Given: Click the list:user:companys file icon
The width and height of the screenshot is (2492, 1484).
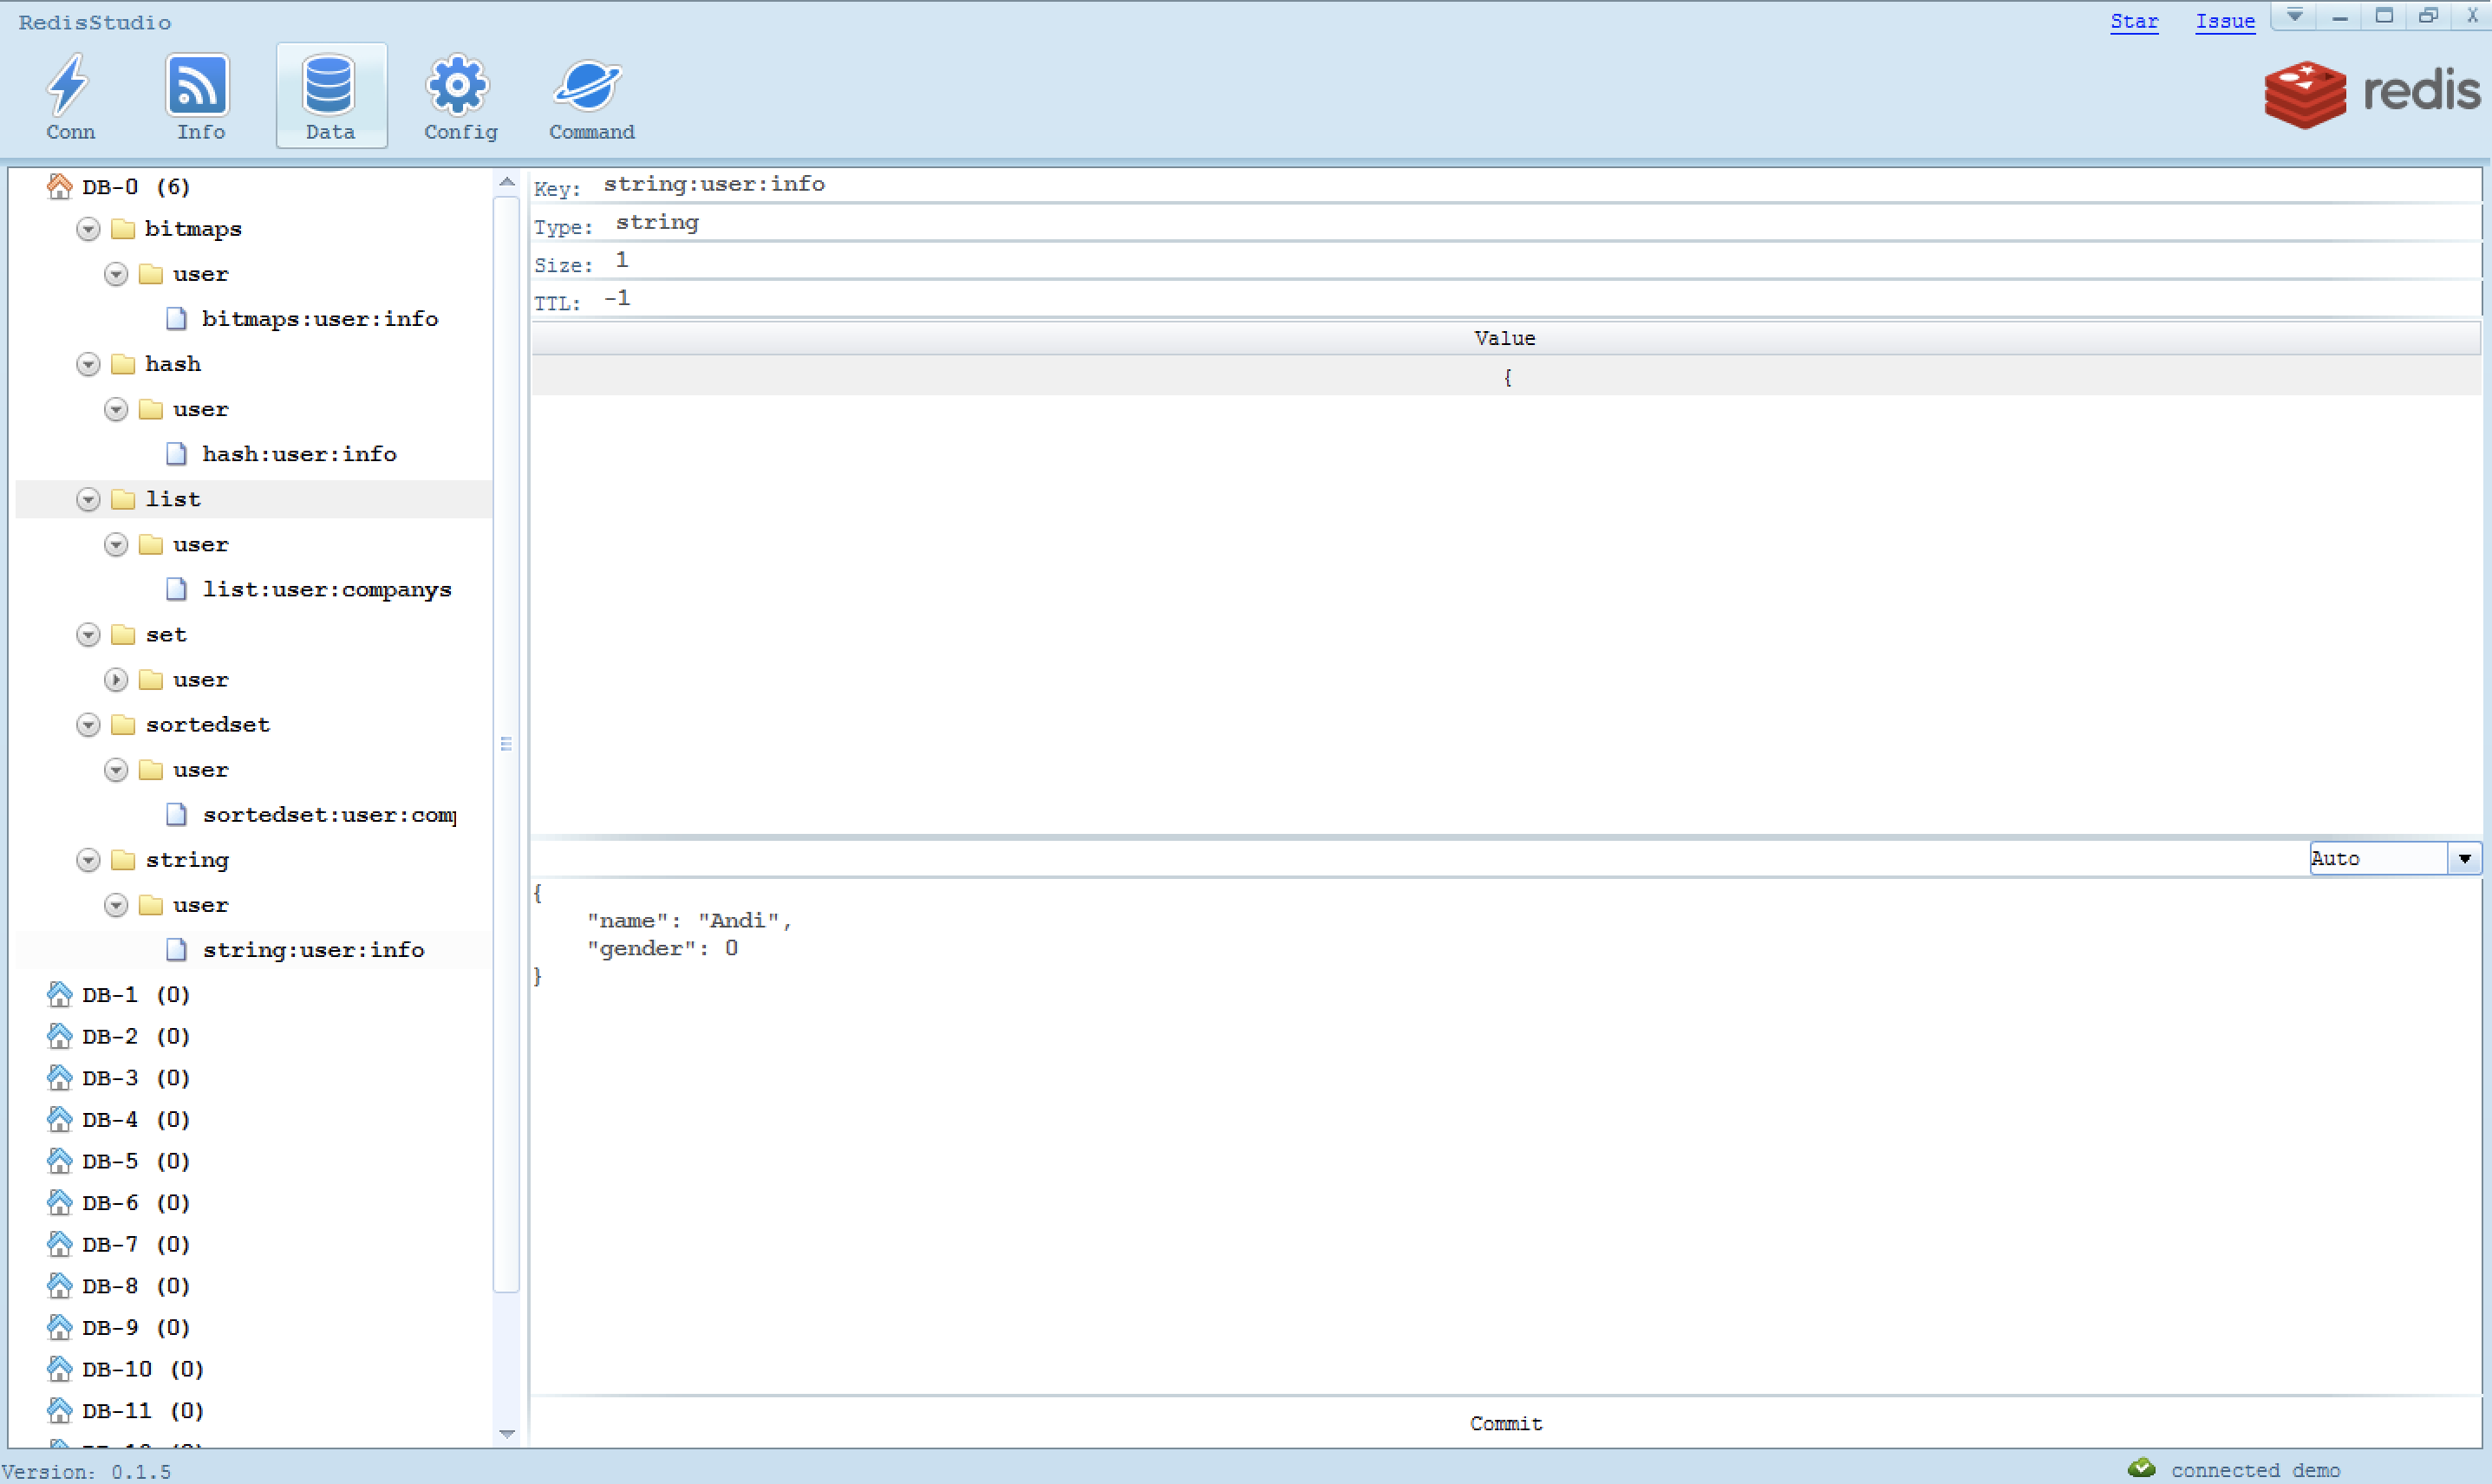Looking at the screenshot, I should coord(176,589).
